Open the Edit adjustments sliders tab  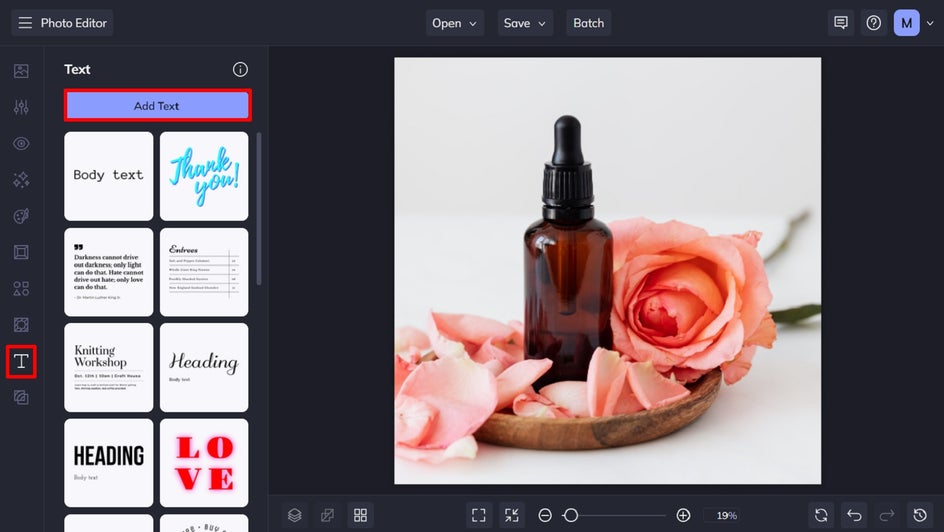[21, 107]
